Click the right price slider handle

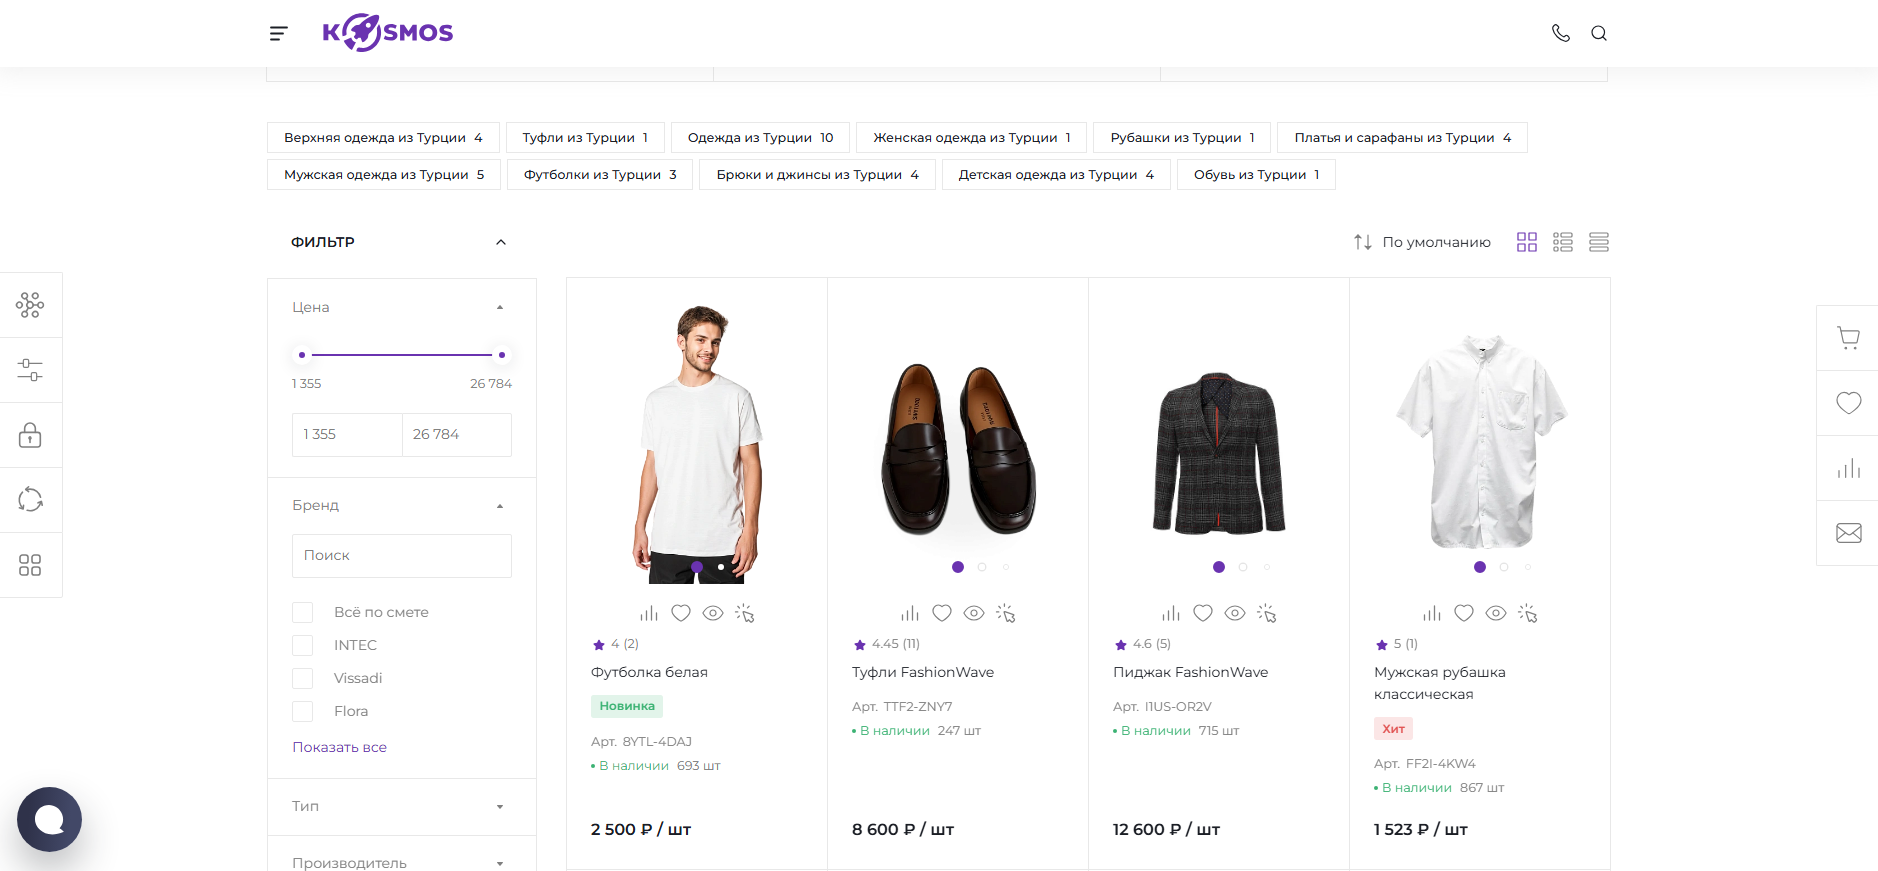[x=502, y=355]
